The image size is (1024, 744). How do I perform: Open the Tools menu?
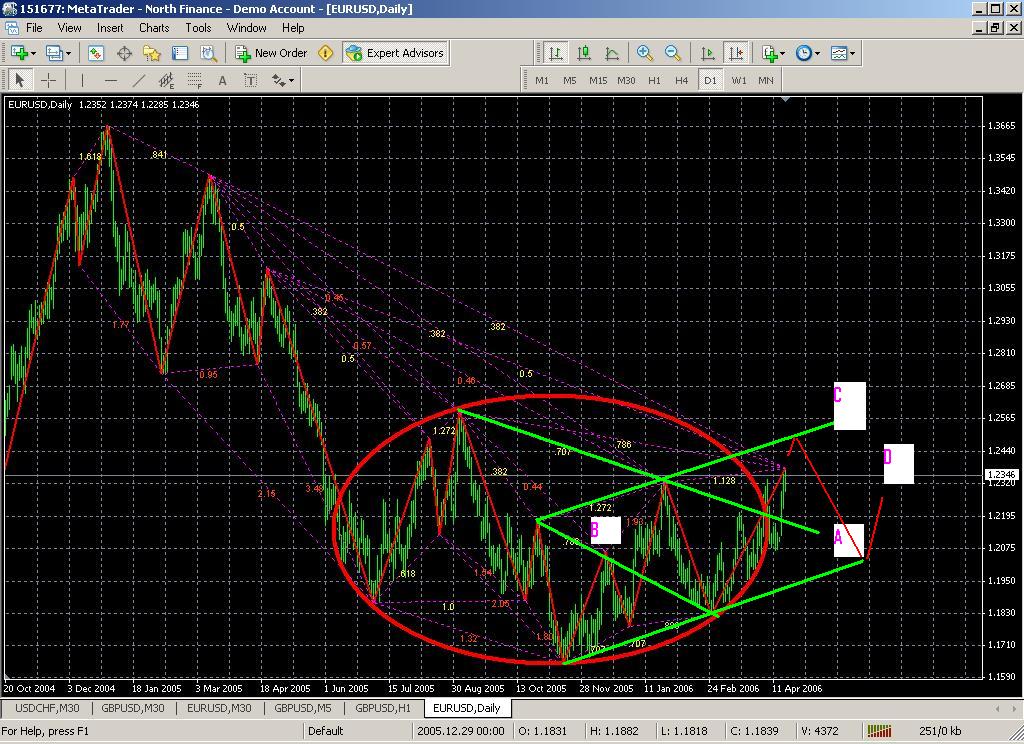point(198,28)
